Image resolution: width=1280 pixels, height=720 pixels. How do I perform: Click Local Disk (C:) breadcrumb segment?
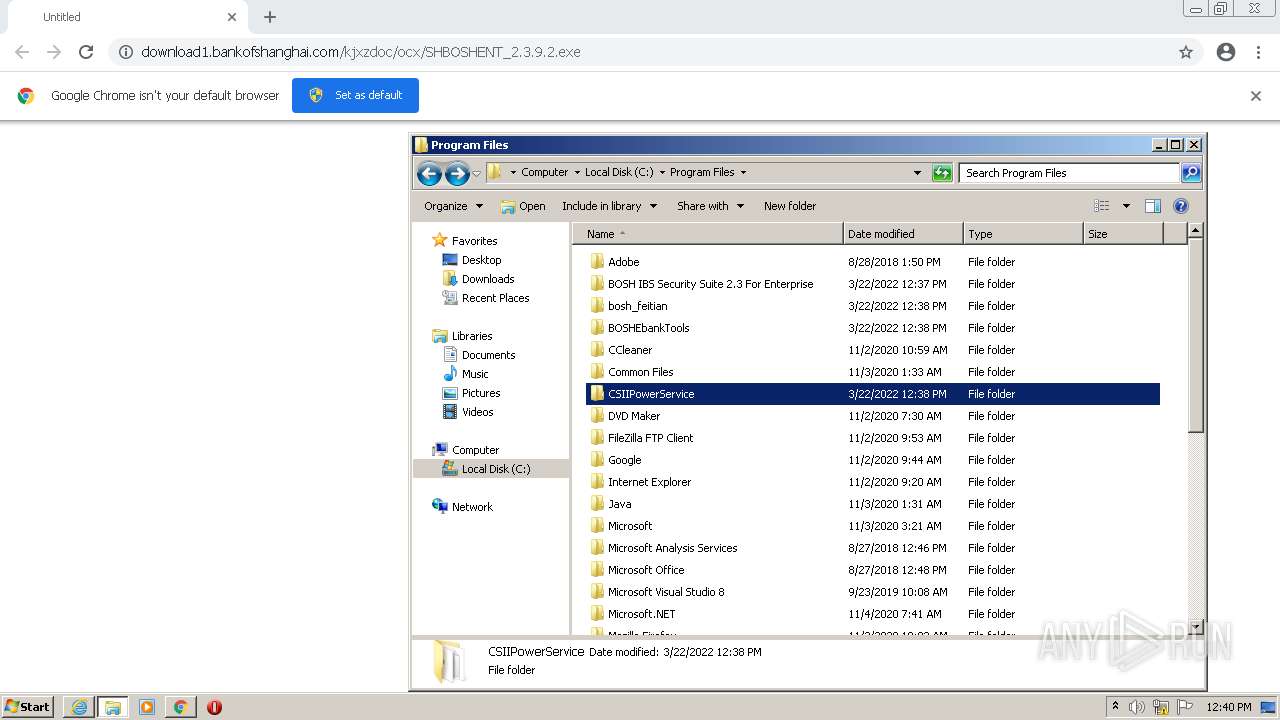(619, 172)
